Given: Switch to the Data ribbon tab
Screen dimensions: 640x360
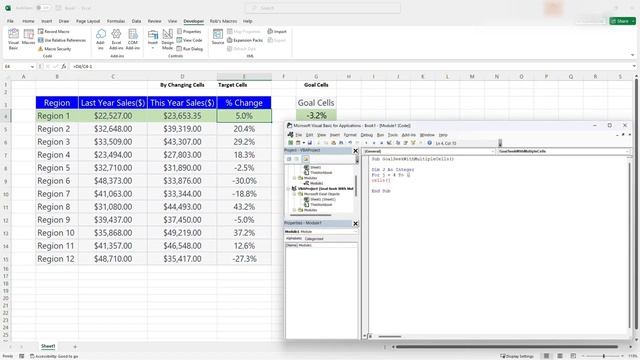Looking at the screenshot, I should point(136,21).
